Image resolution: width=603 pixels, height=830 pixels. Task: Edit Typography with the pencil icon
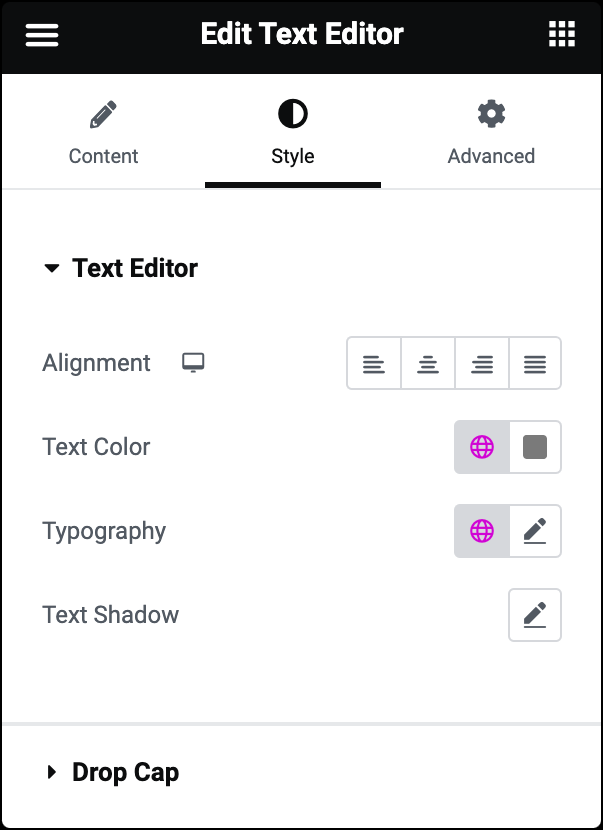[x=535, y=531]
